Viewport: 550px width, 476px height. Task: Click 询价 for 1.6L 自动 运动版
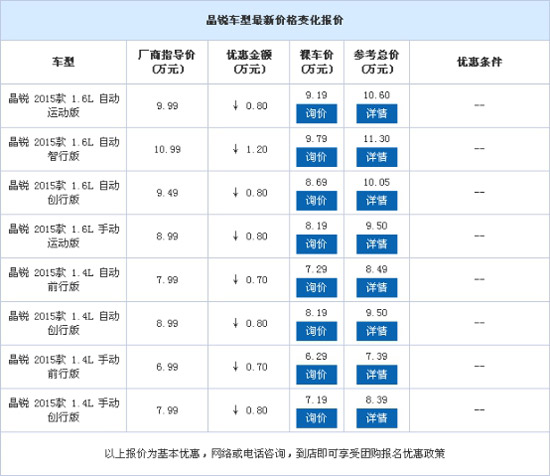click(x=316, y=114)
